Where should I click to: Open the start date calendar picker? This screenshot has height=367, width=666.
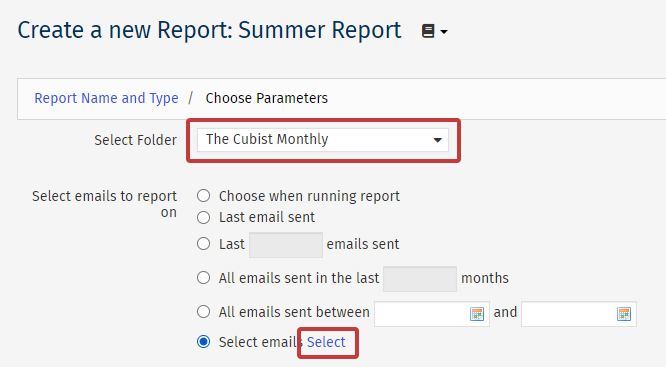(477, 314)
